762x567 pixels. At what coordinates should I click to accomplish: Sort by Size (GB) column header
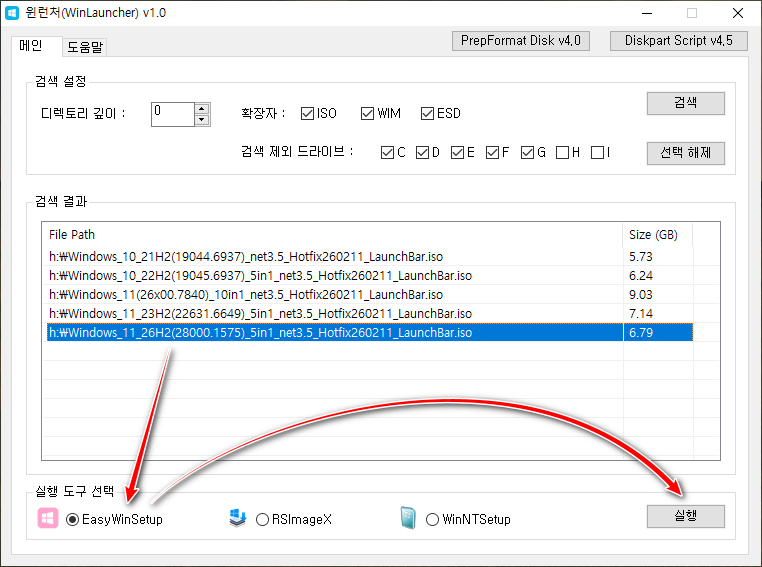click(x=658, y=235)
